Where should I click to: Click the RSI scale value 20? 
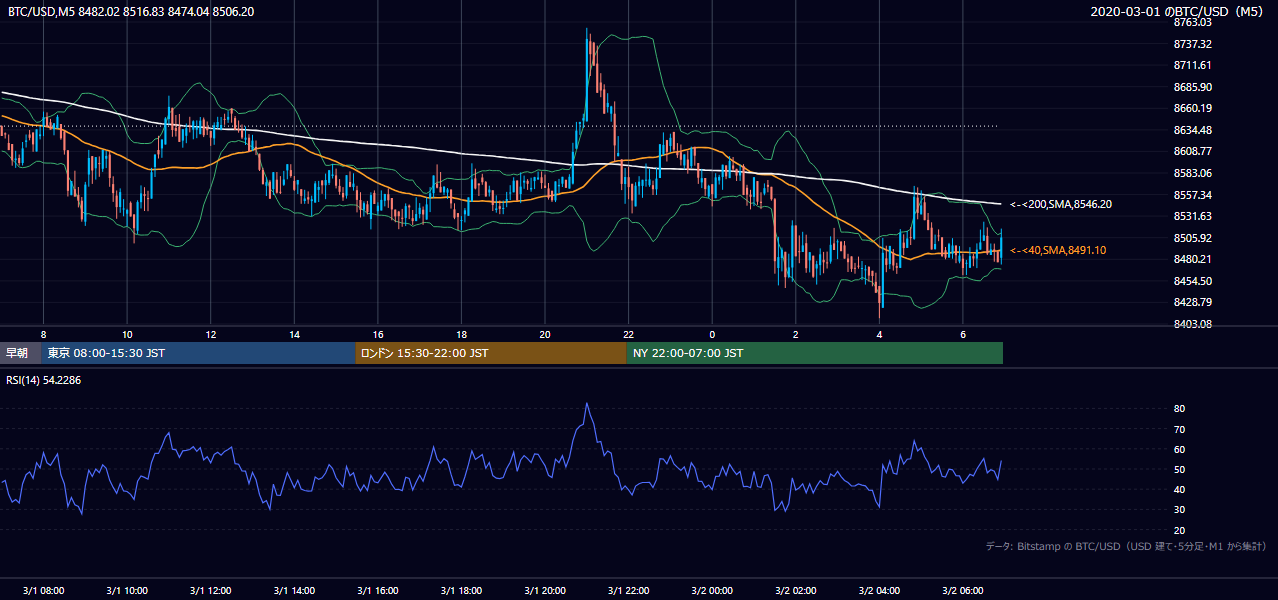click(1179, 530)
